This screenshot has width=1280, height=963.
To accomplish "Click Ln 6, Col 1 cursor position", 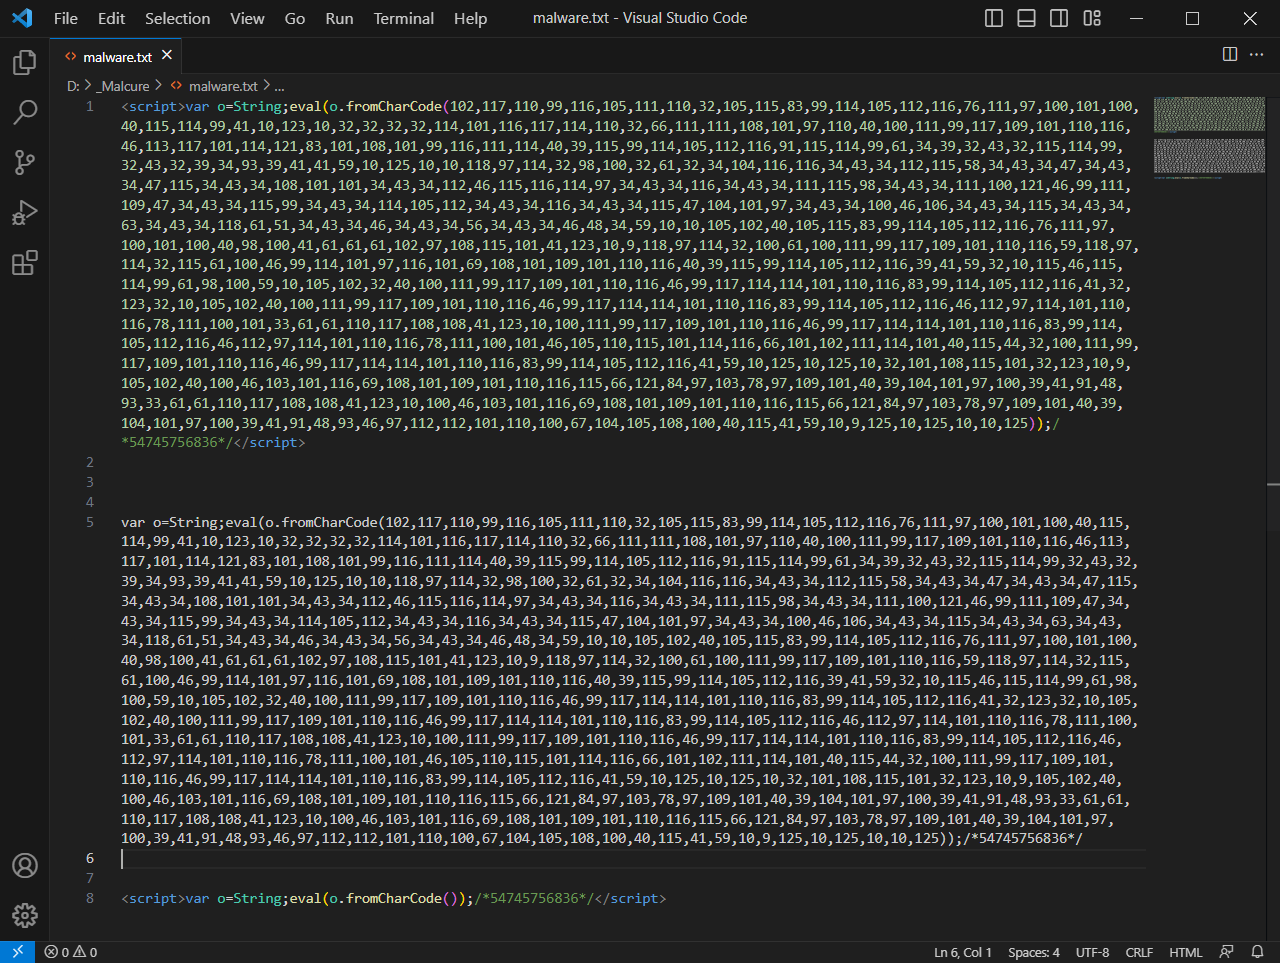I will tap(962, 952).
